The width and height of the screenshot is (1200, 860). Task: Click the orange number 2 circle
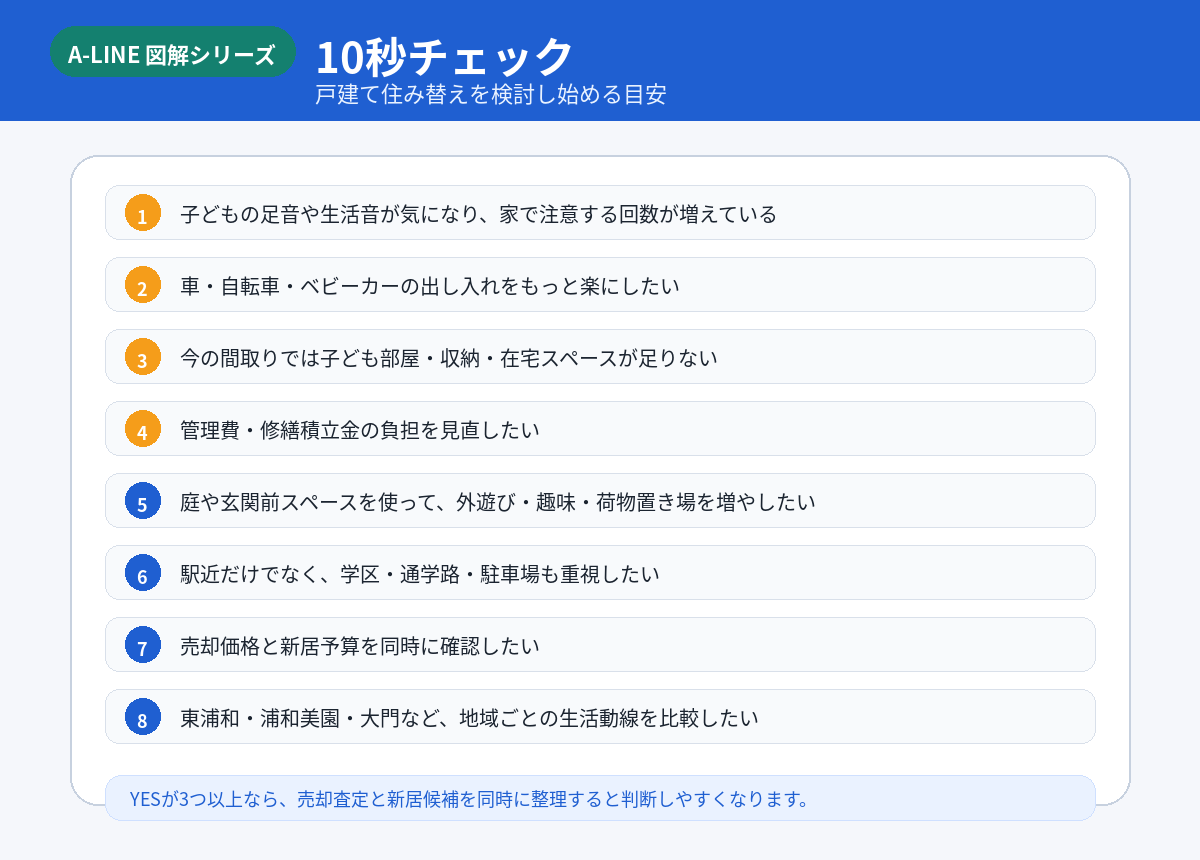143,285
